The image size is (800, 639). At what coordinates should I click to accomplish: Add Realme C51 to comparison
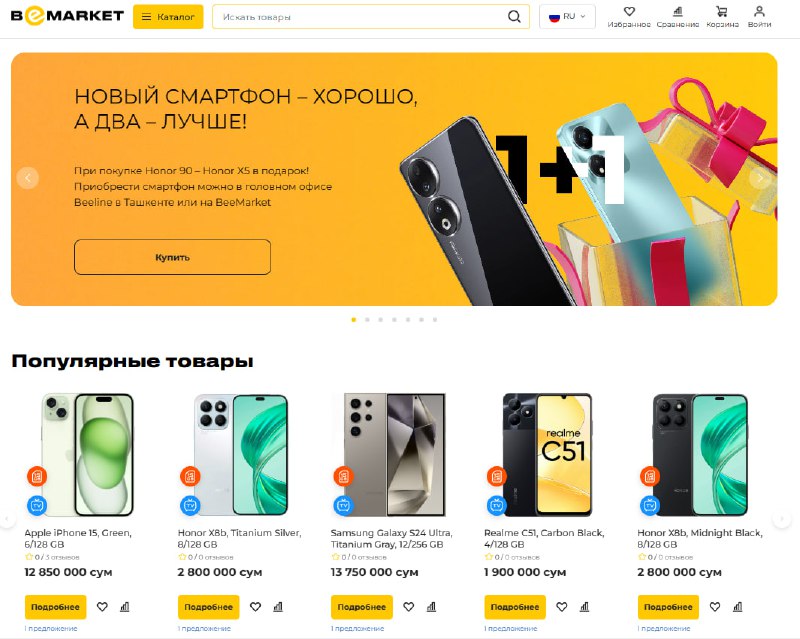pos(584,607)
